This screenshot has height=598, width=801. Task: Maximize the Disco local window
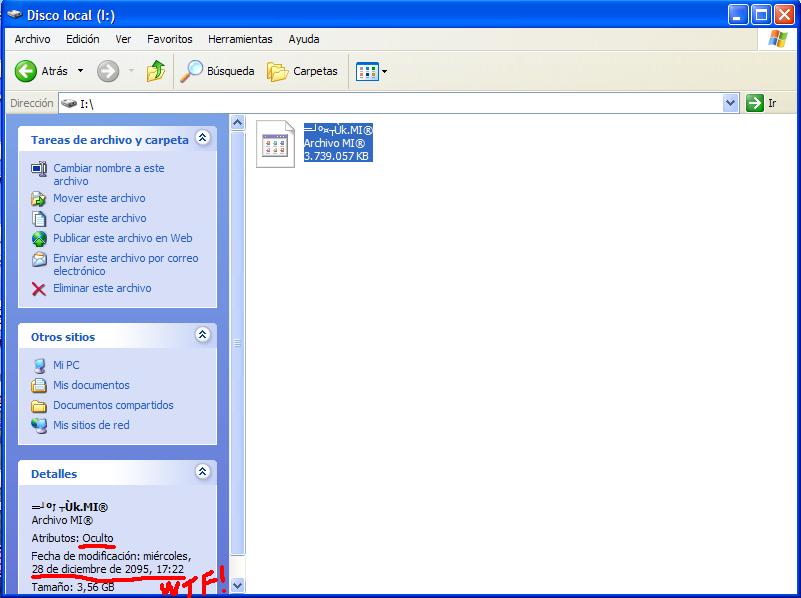pos(761,15)
